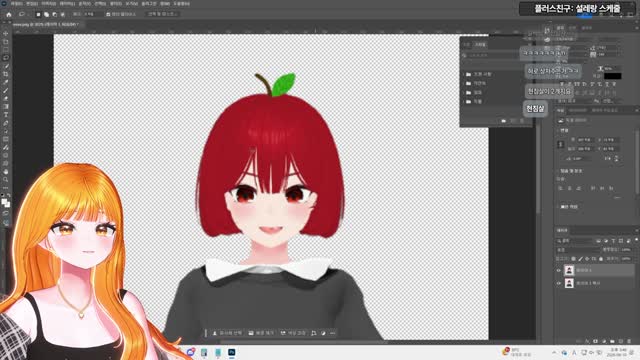This screenshot has height=360, width=640.
Task: Select the Crop tool
Action: click(6, 74)
